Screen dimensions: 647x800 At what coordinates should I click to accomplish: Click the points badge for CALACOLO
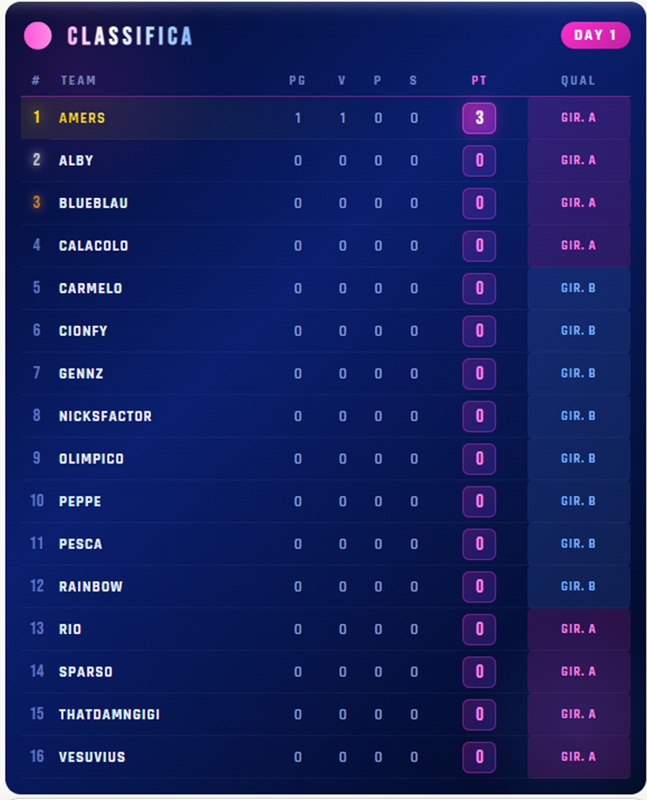(479, 245)
